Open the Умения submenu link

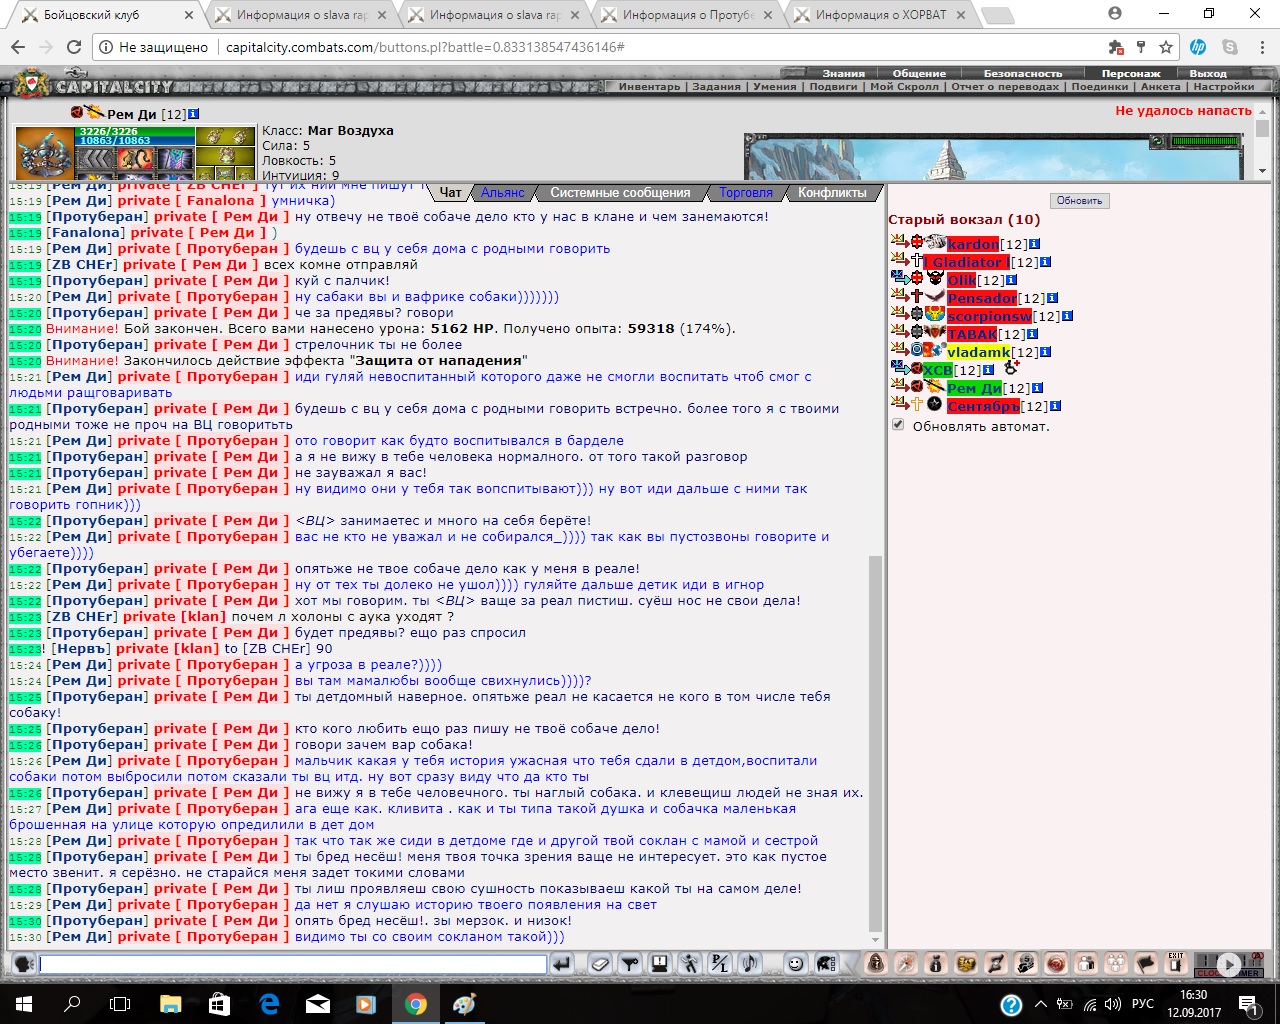(775, 87)
